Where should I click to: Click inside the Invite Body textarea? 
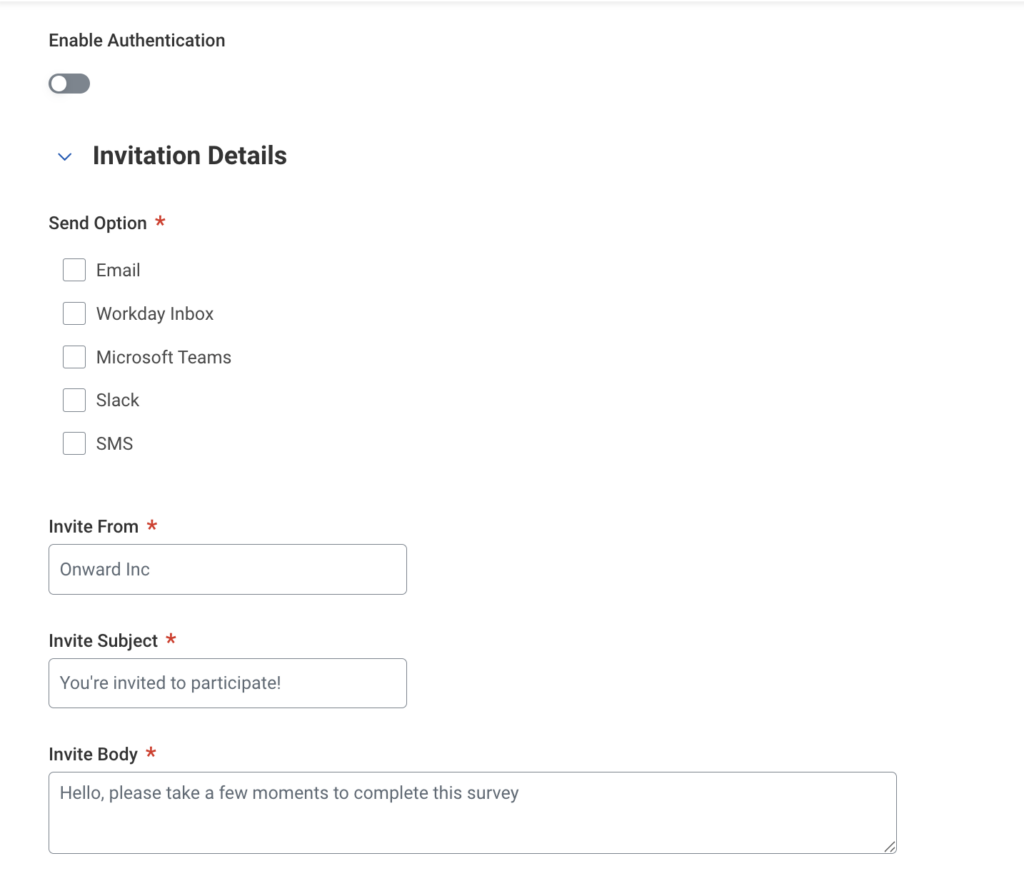click(x=472, y=812)
